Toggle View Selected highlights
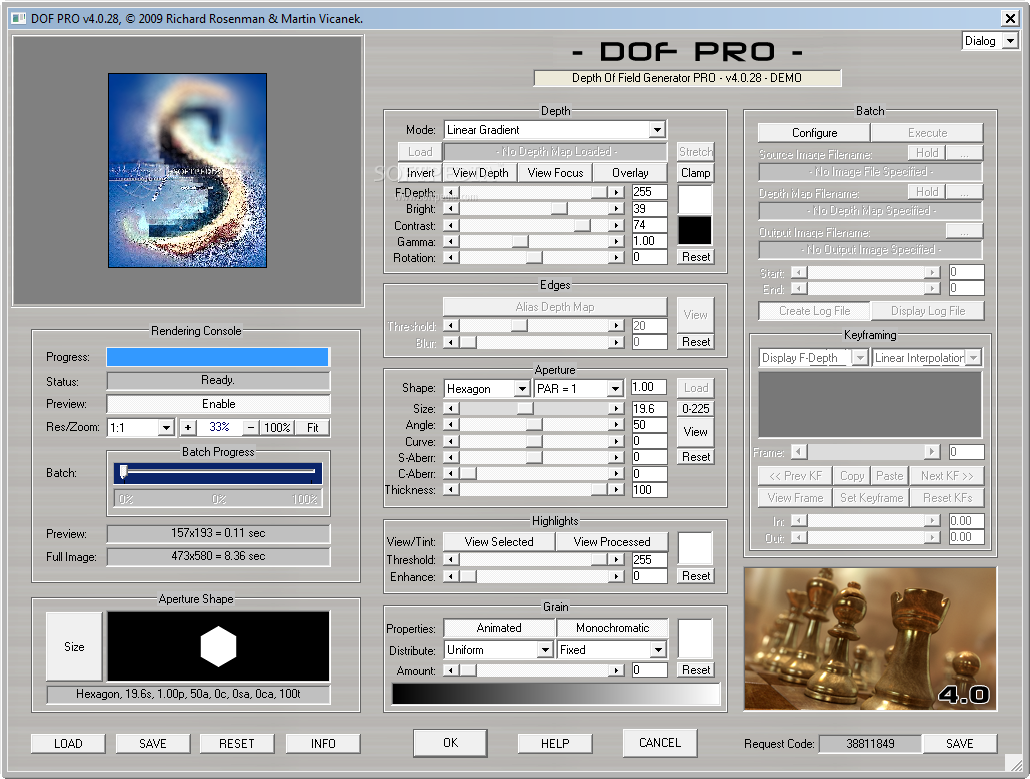The height and width of the screenshot is (779, 1030). coord(499,542)
